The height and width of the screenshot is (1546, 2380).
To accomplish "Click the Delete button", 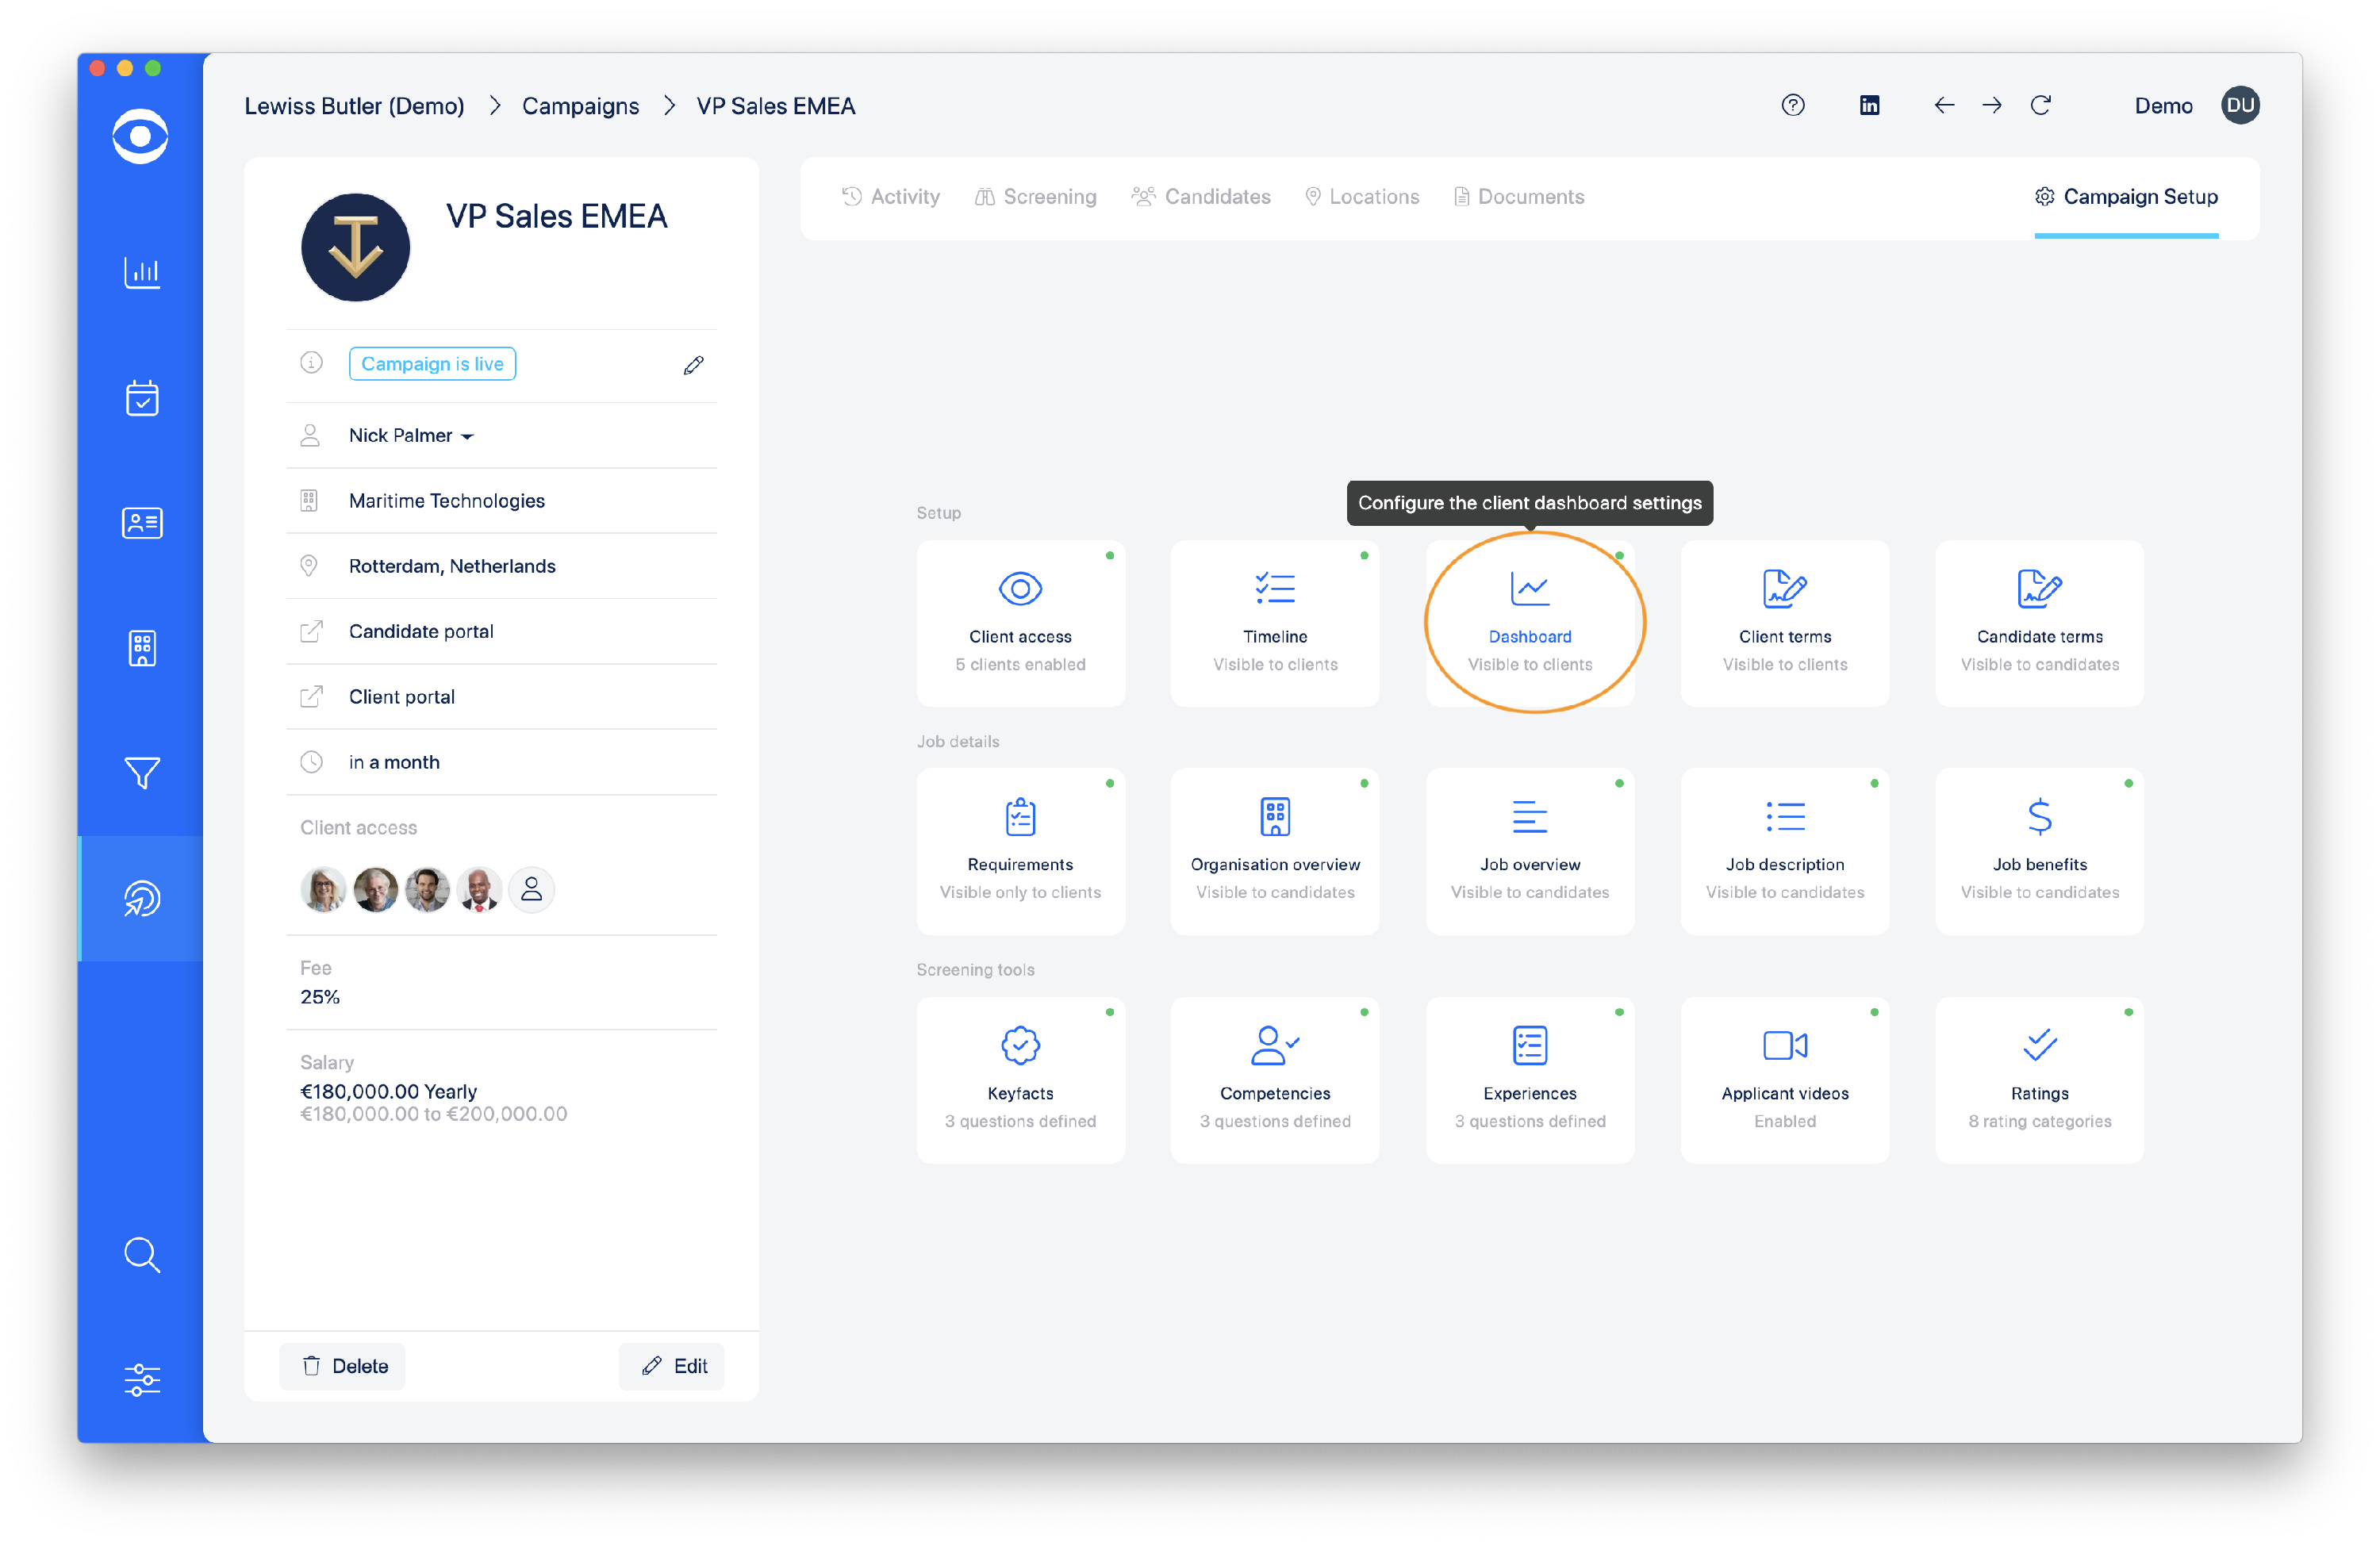I will [x=342, y=1366].
